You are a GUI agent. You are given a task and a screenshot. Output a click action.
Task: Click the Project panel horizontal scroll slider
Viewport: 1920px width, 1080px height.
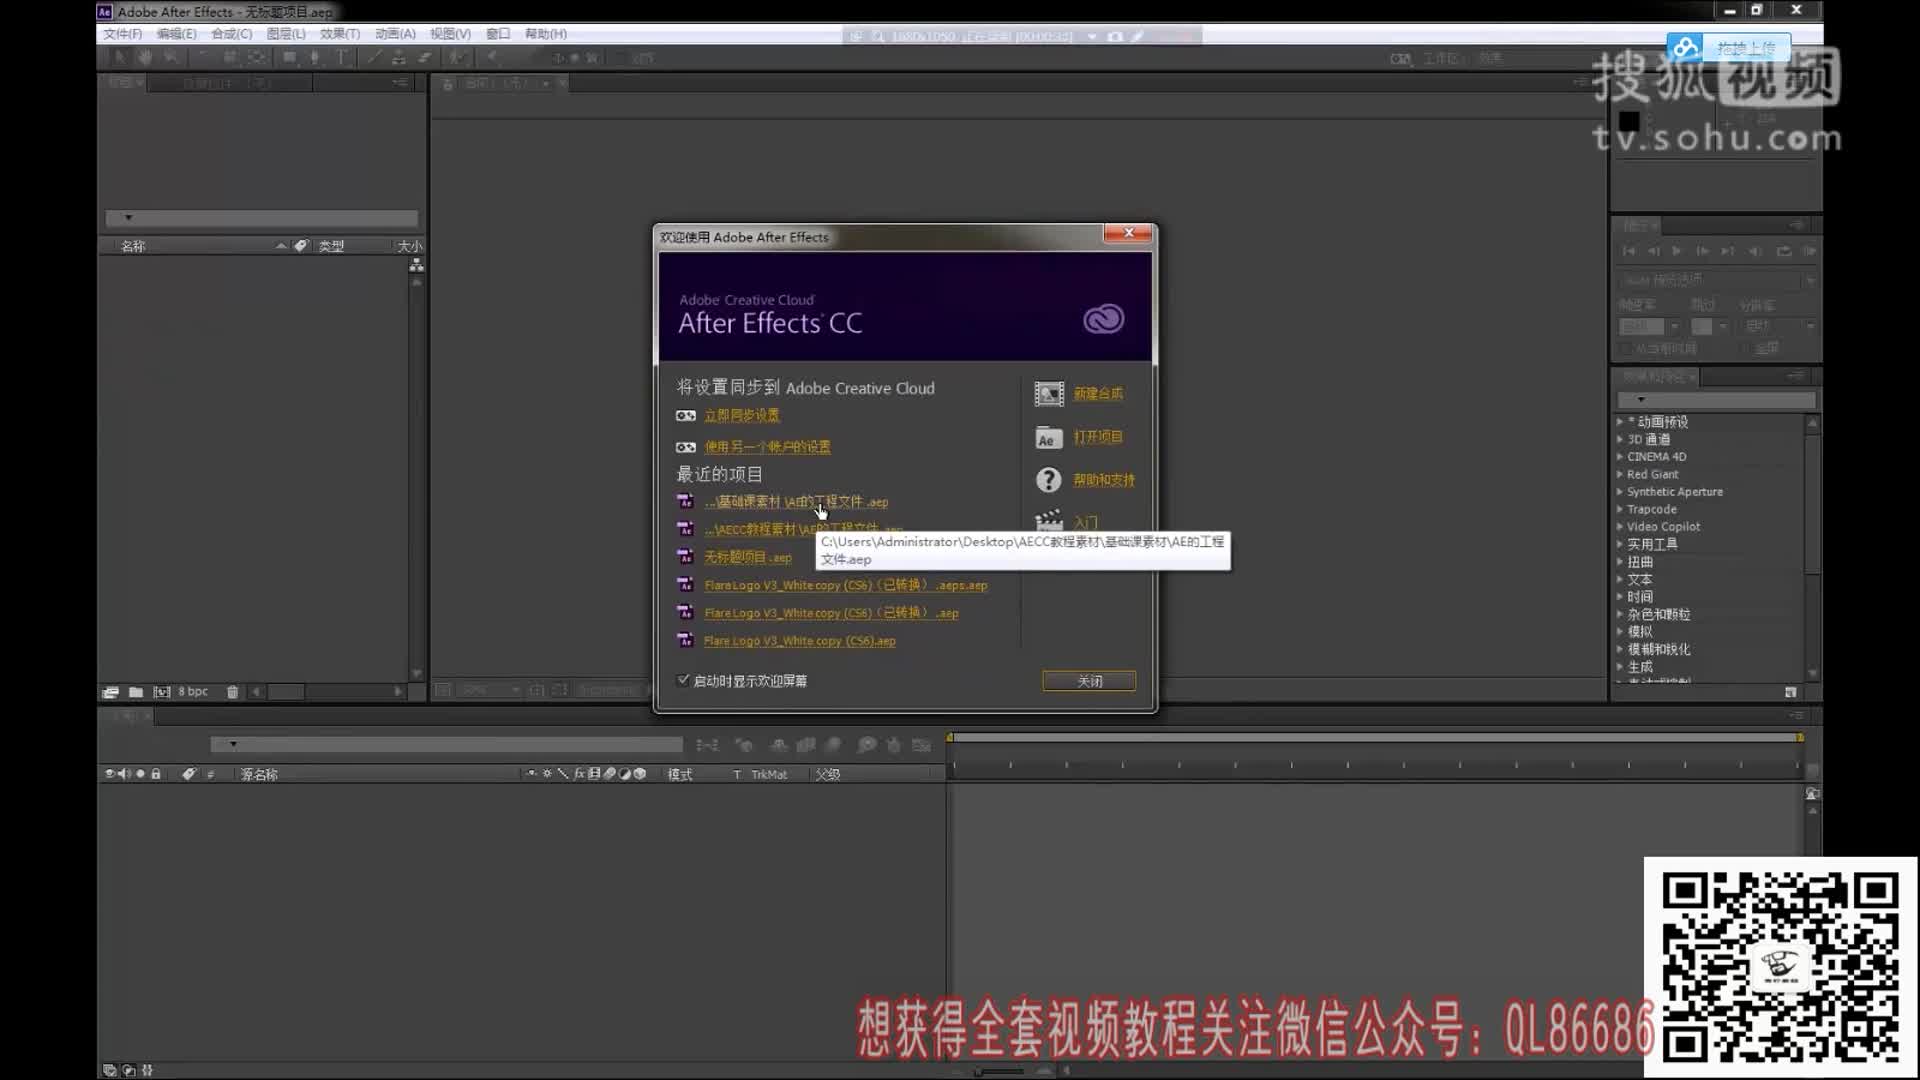(285, 692)
